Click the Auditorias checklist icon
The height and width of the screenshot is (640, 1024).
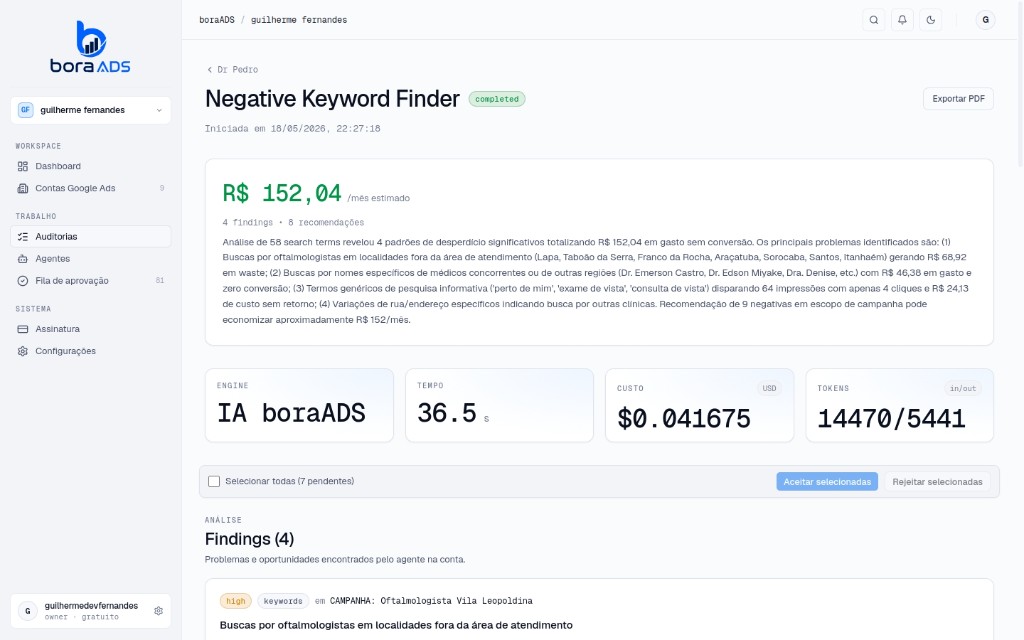click(x=23, y=236)
